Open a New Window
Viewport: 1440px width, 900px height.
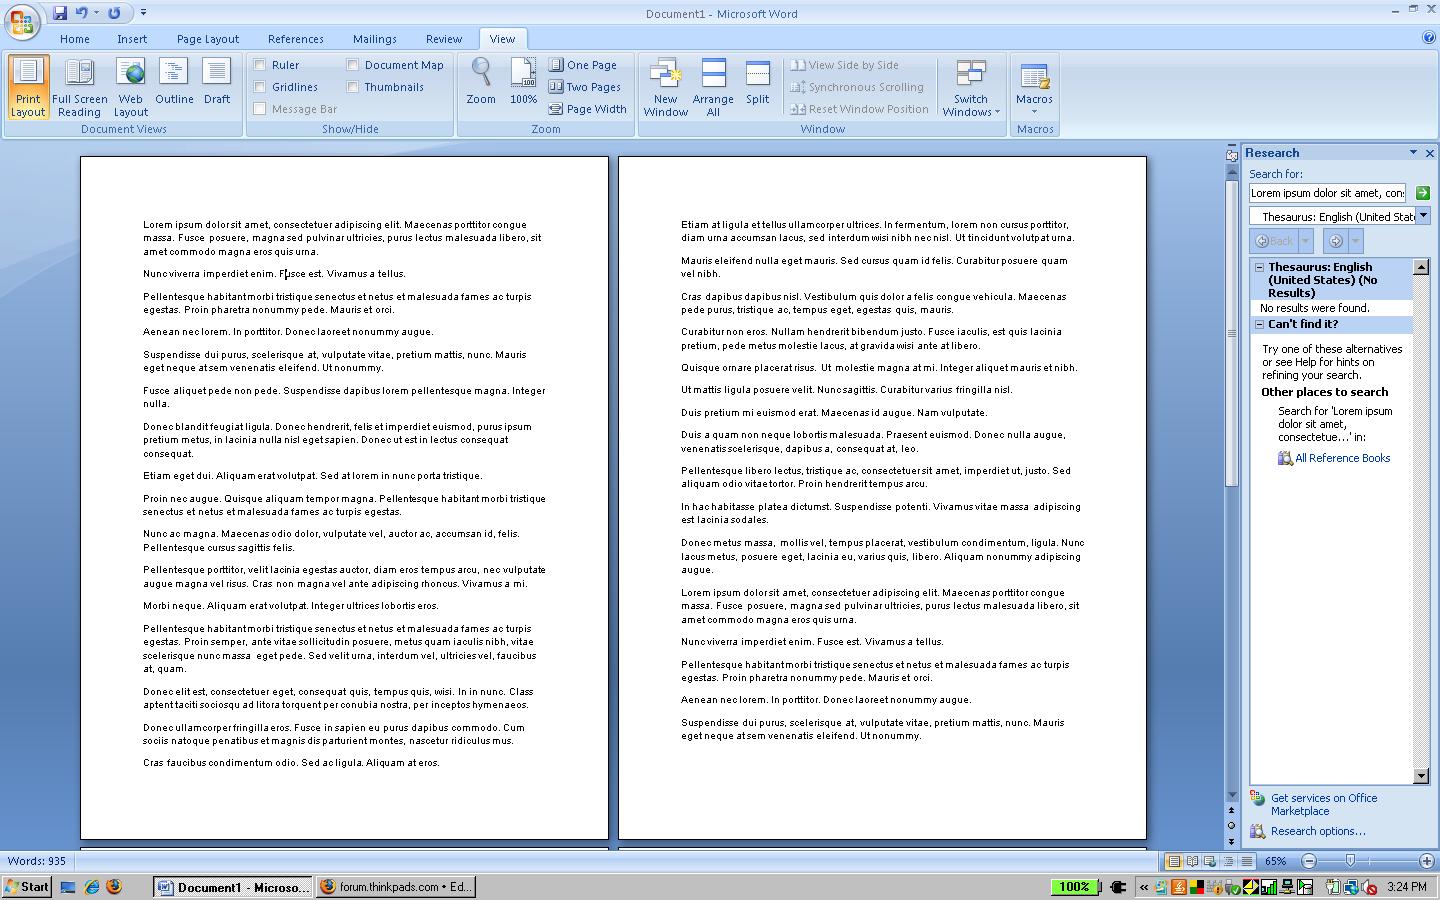(x=665, y=87)
